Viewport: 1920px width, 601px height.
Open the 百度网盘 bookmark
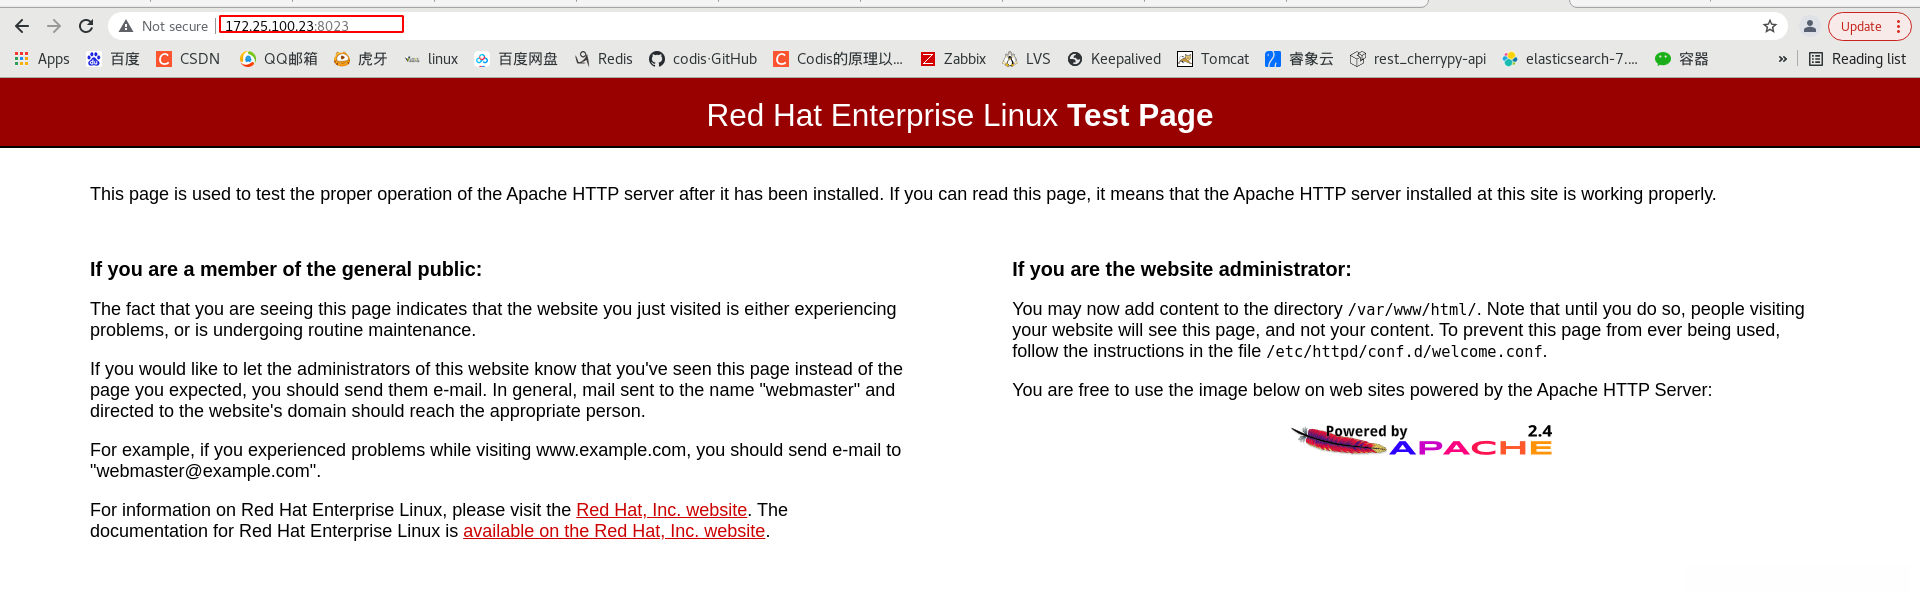(516, 59)
